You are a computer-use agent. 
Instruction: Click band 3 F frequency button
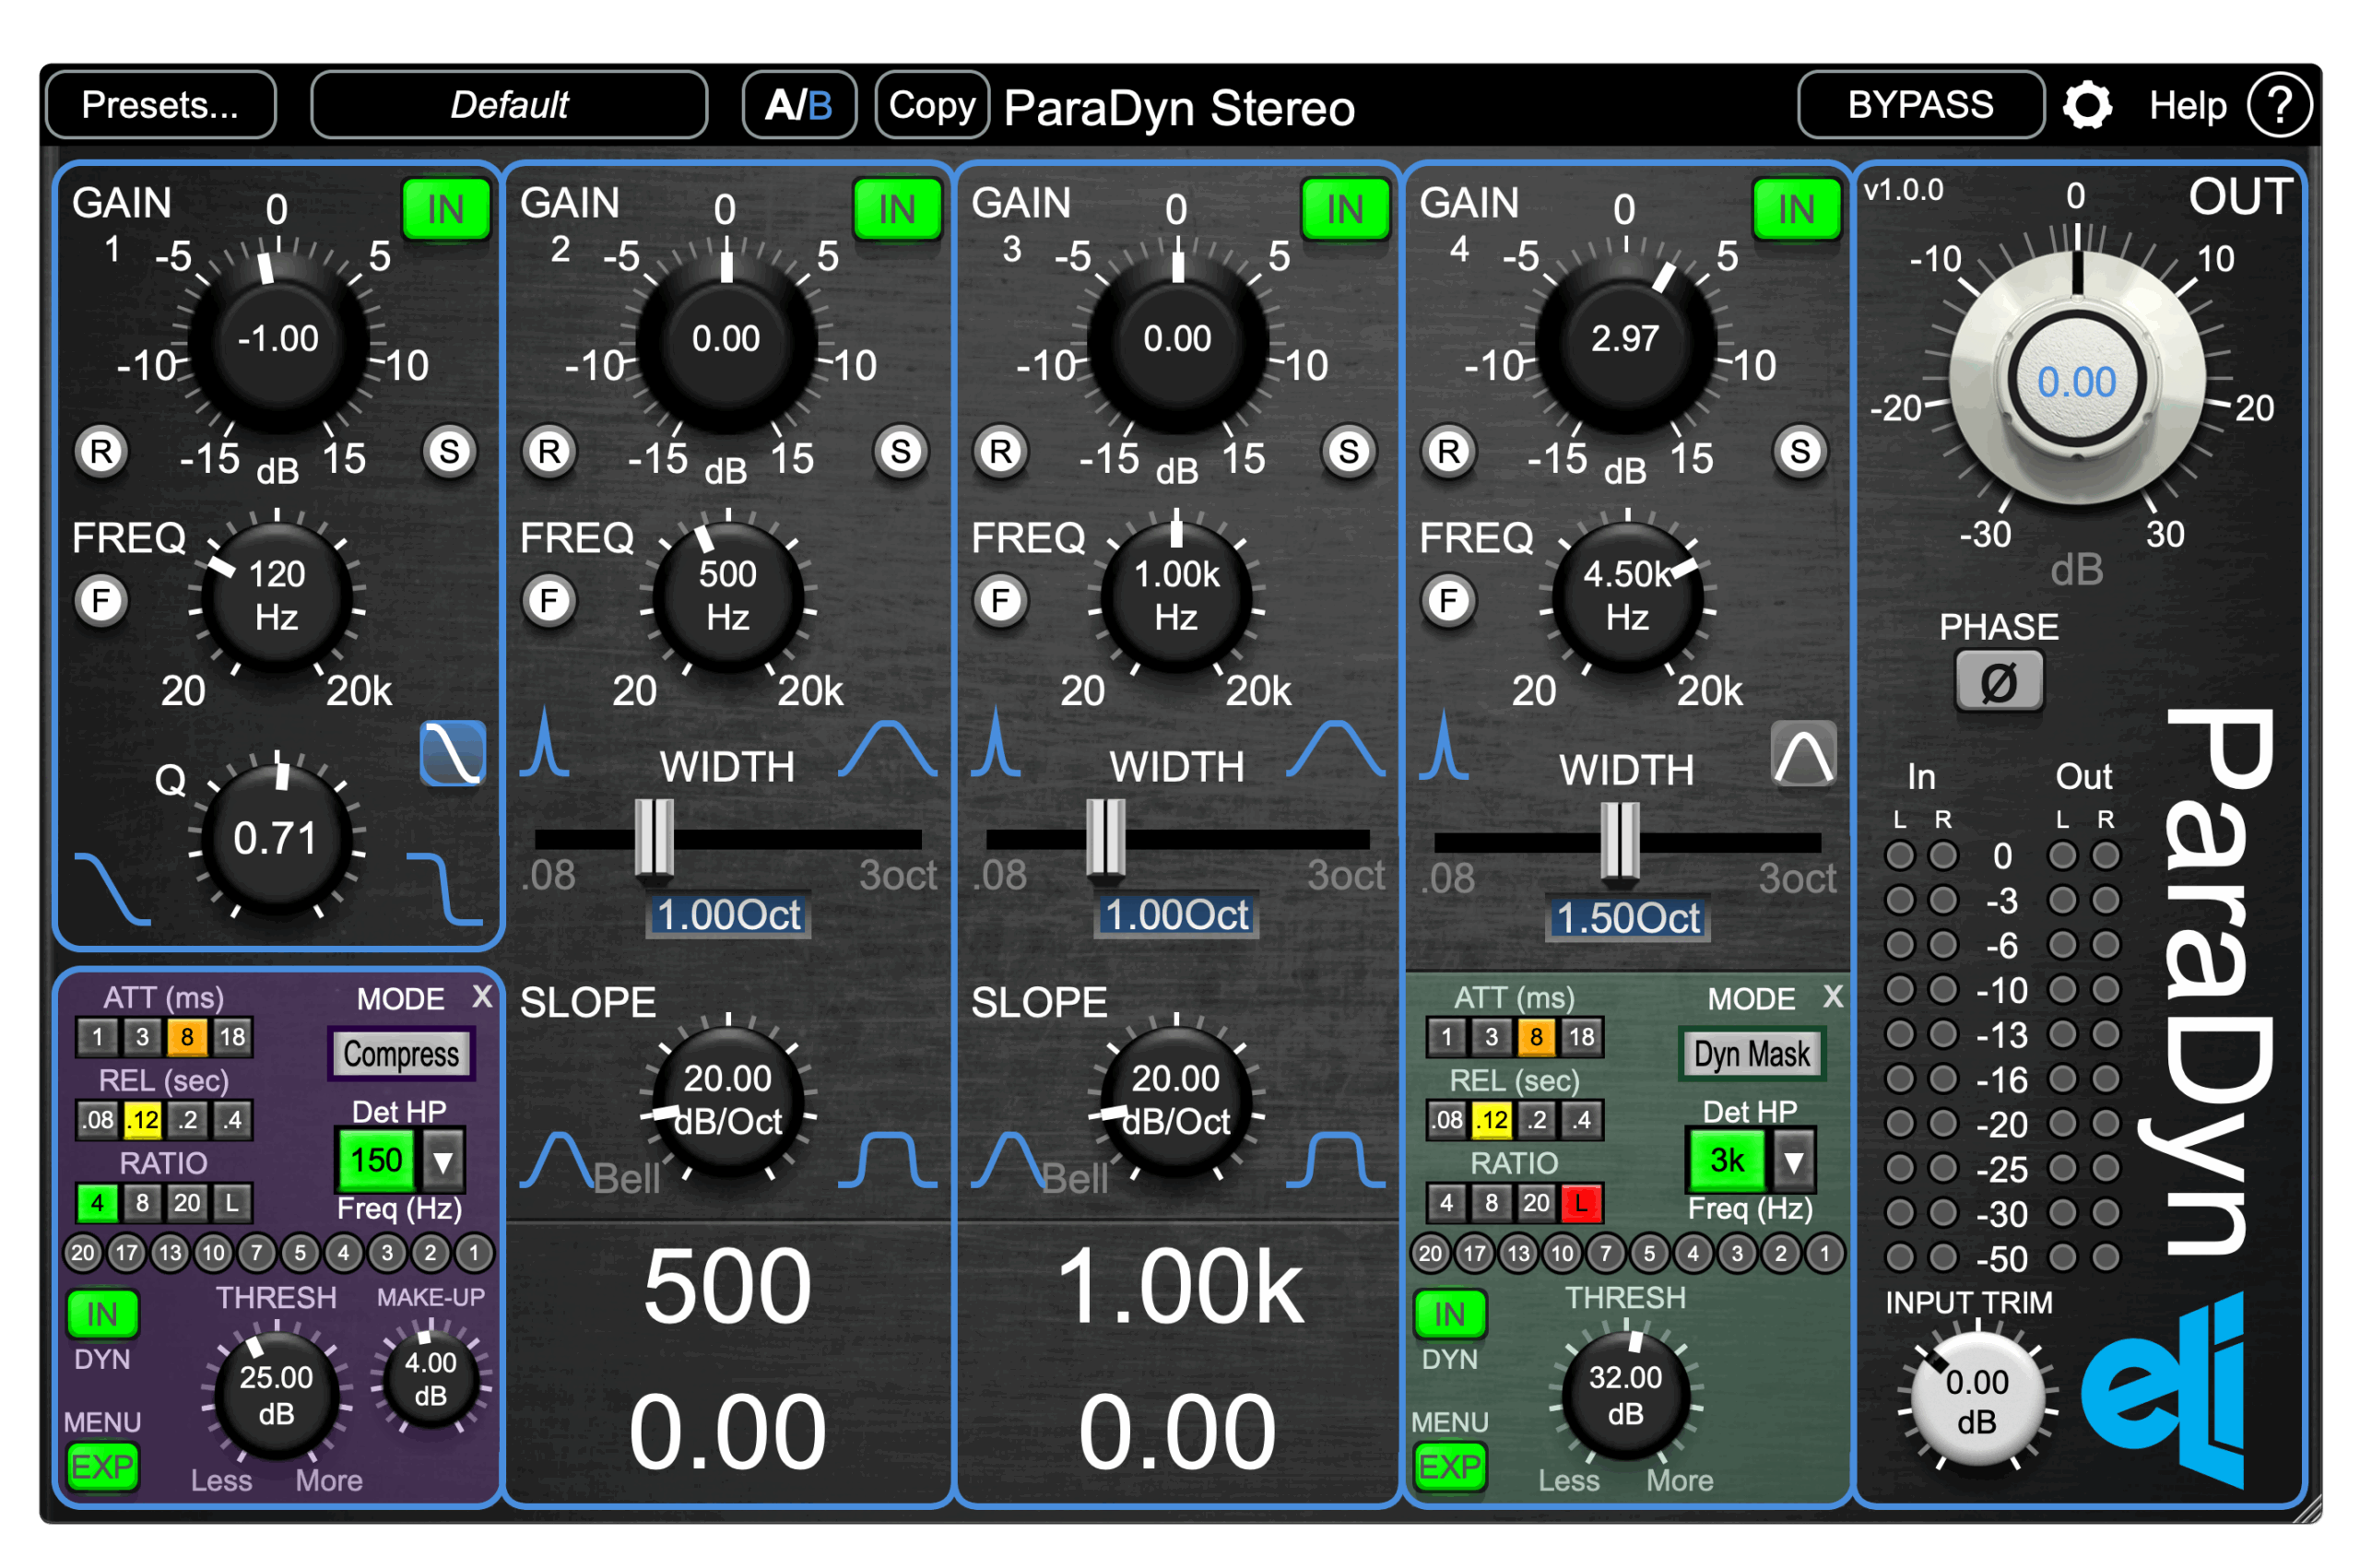(1000, 601)
